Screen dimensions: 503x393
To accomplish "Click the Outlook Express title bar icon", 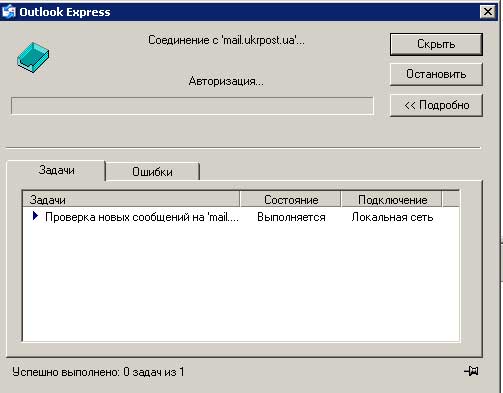I will (x=9, y=12).
